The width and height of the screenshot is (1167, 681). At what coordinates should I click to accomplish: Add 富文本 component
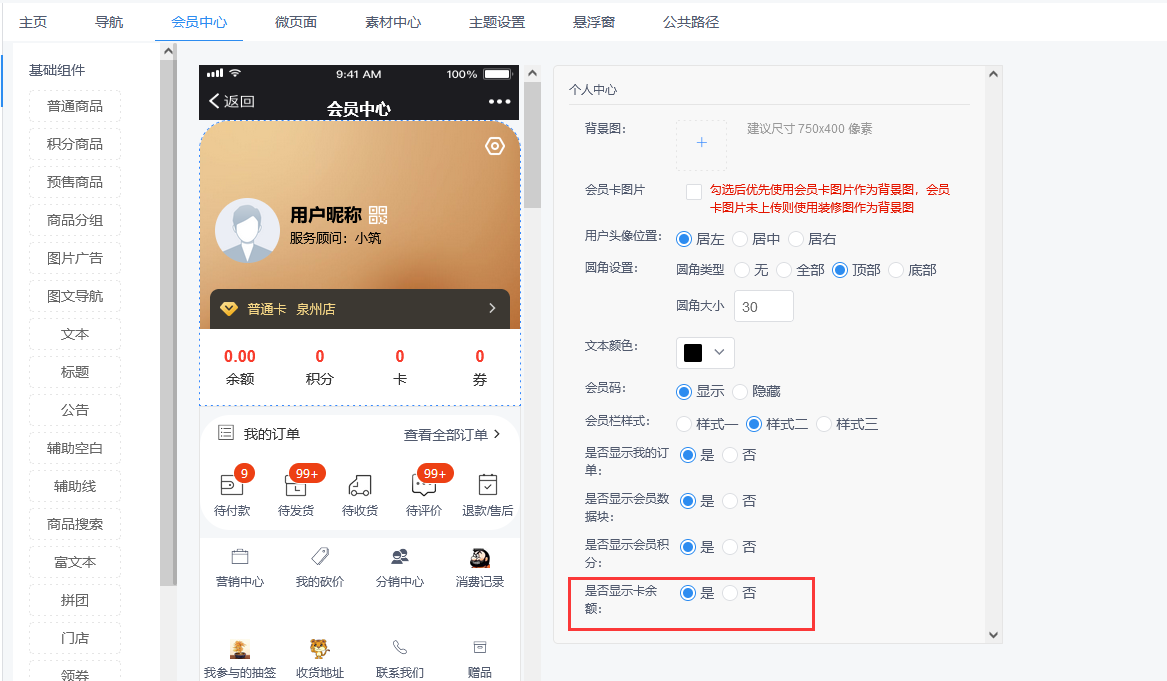pyautogui.click(x=75, y=563)
